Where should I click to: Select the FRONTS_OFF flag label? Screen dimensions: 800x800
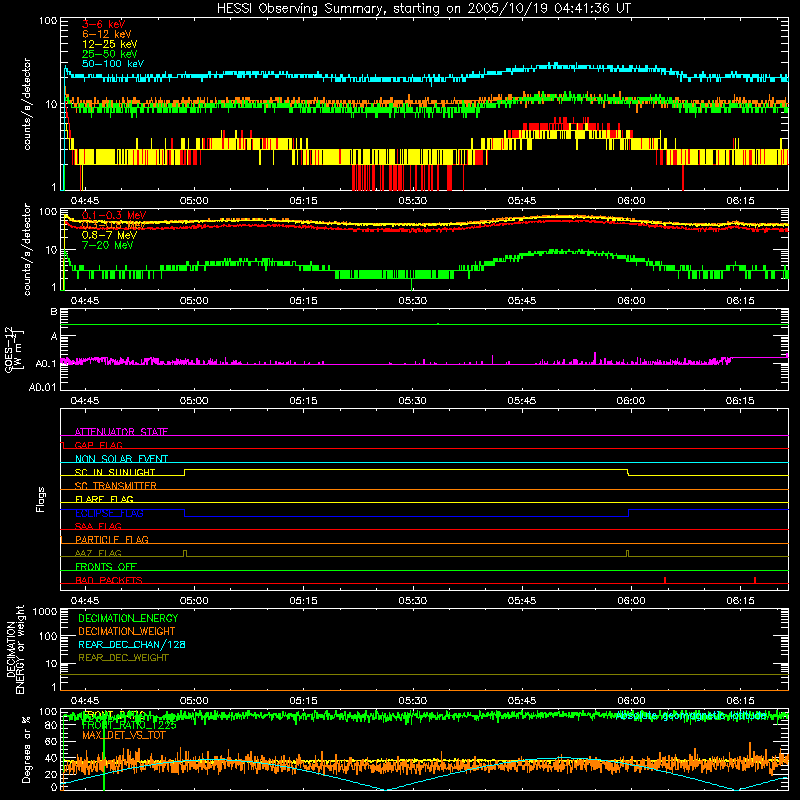[x=106, y=566]
